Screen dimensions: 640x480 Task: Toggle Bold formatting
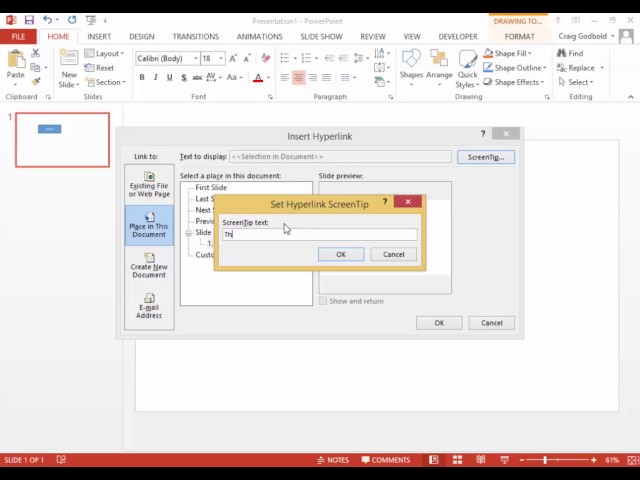pos(142,77)
